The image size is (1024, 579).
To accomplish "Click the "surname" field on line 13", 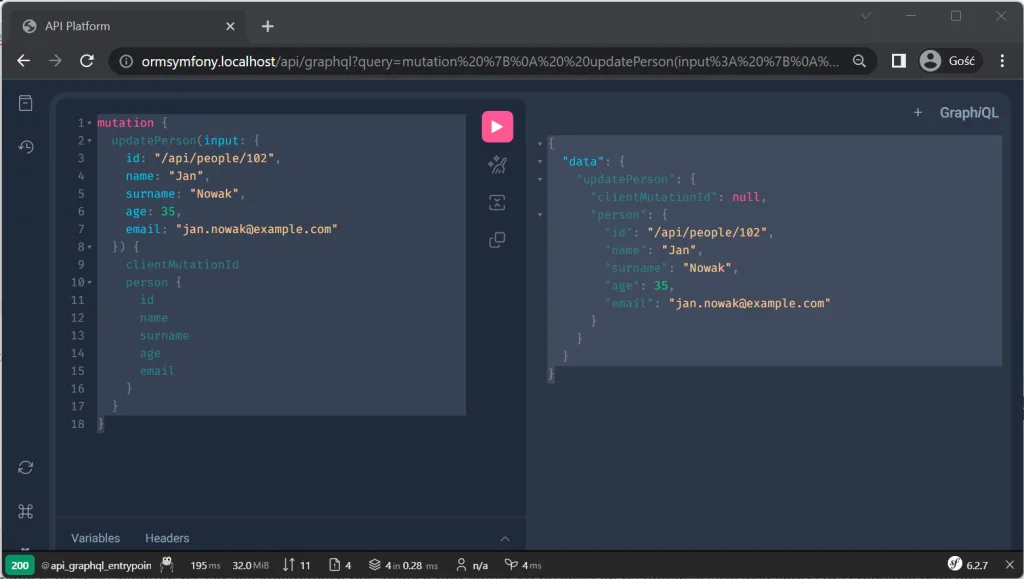I will (x=164, y=336).
